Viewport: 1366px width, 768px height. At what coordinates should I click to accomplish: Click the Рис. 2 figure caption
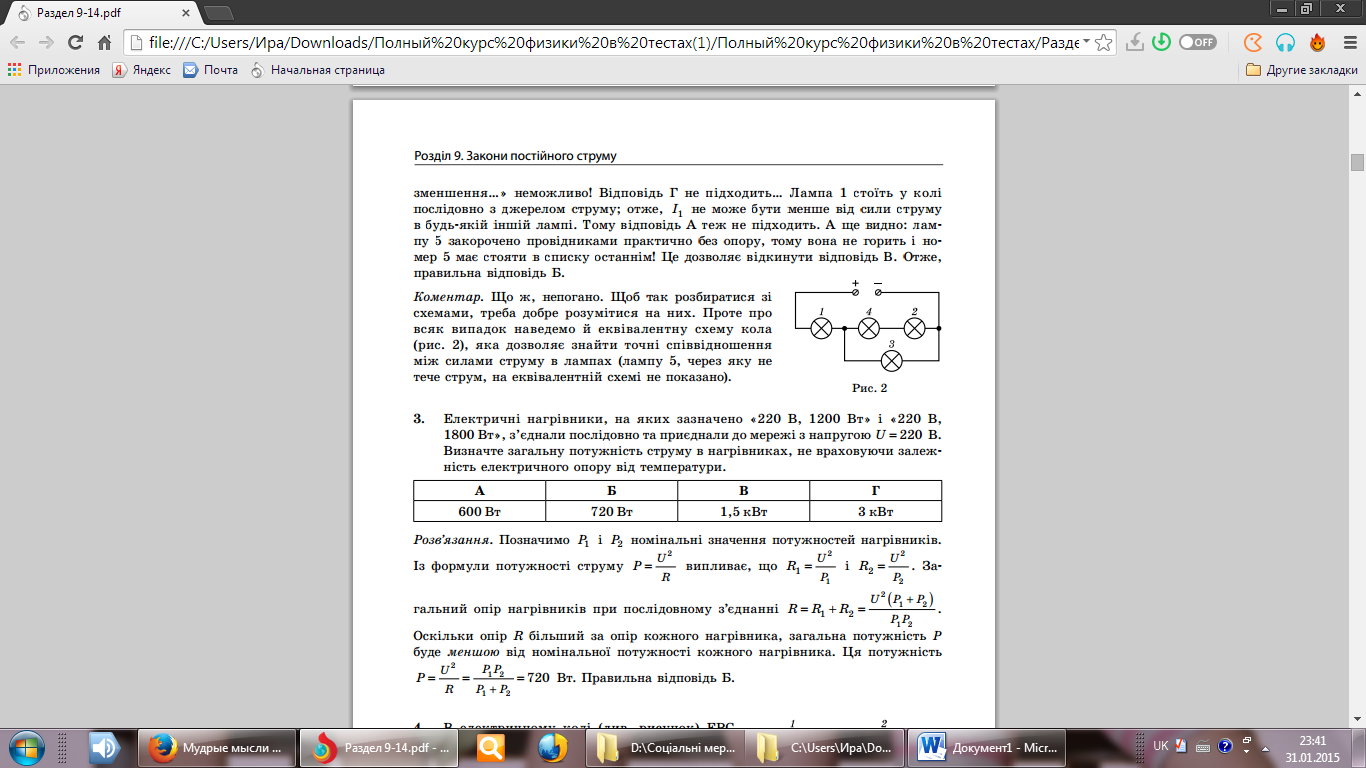[x=869, y=388]
